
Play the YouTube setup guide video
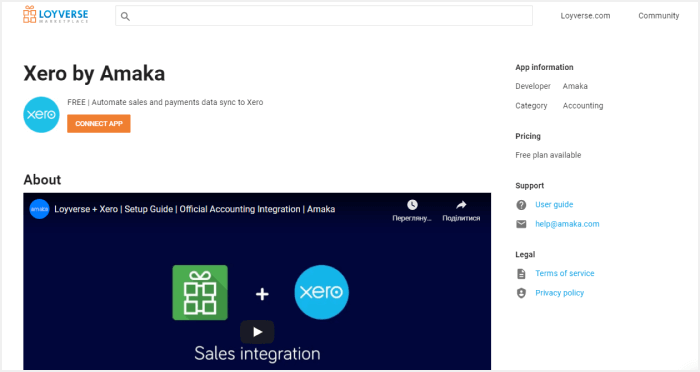pos(257,332)
